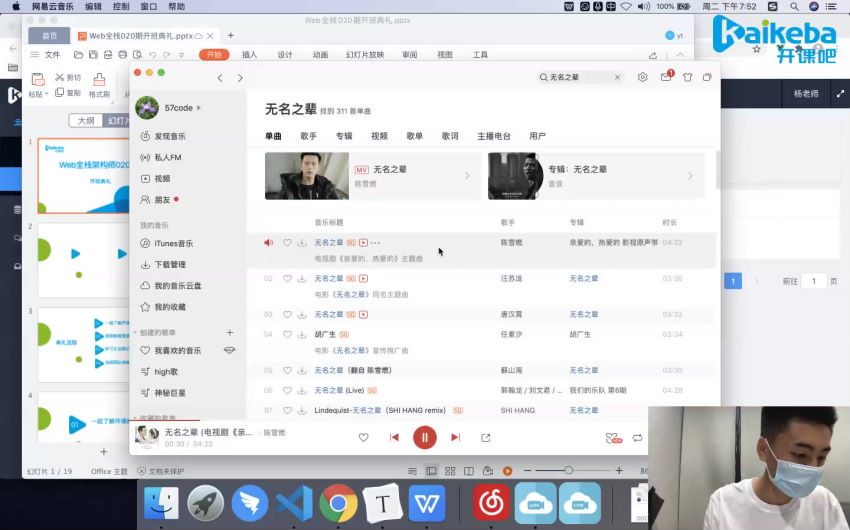Open 发现音乐 in the sidebar
The width and height of the screenshot is (850, 530).
(x=169, y=136)
